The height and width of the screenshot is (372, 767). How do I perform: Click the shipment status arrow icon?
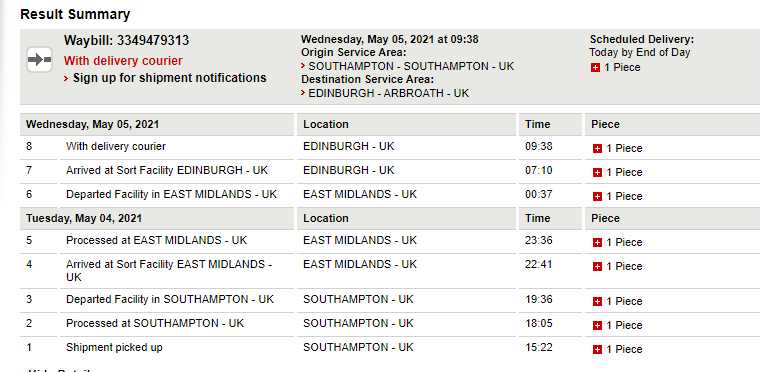pyautogui.click(x=39, y=60)
